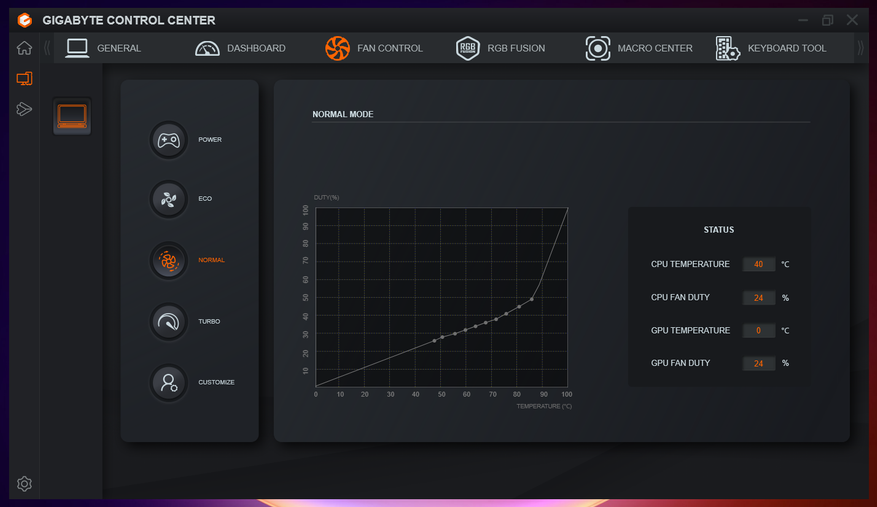Click the CPU Temperature value 40
Viewport: 877px width, 507px height.
[x=758, y=264]
